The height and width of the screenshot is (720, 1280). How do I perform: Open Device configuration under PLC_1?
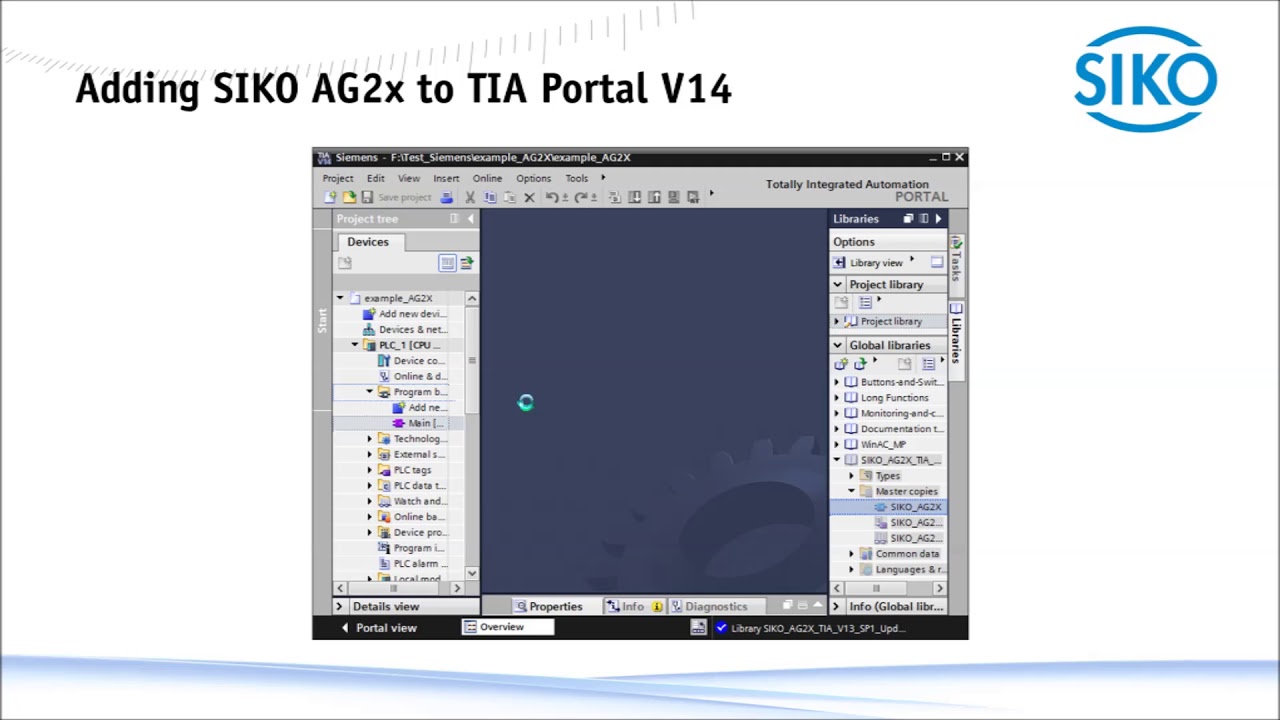tap(411, 360)
